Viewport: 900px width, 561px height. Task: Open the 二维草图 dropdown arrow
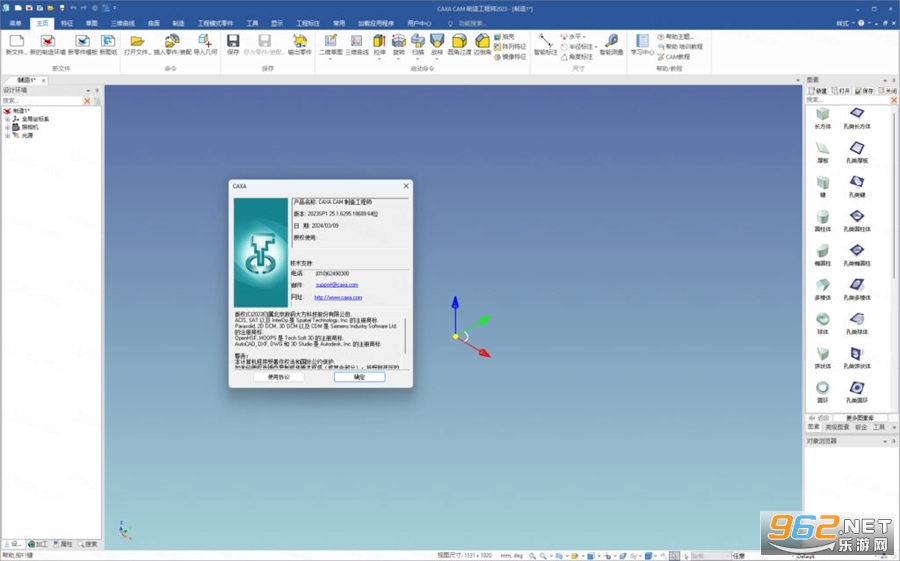click(x=330, y=59)
